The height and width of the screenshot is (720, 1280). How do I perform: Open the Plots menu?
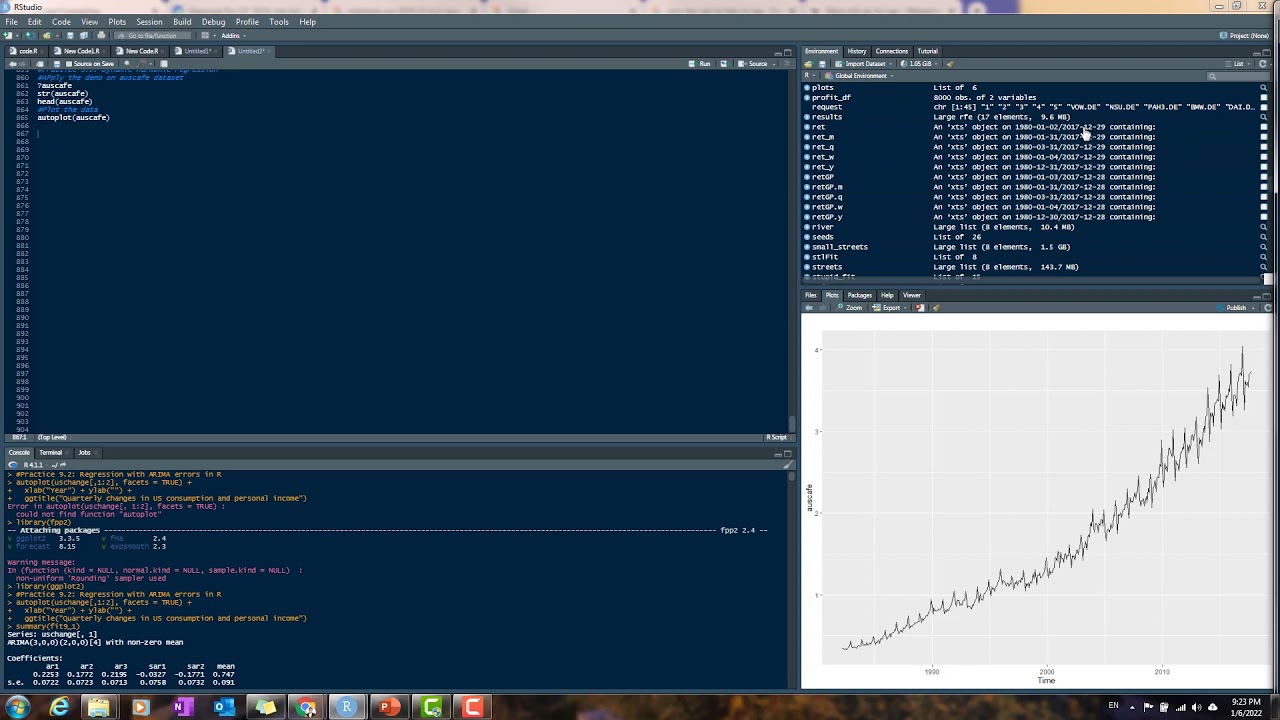pos(117,22)
